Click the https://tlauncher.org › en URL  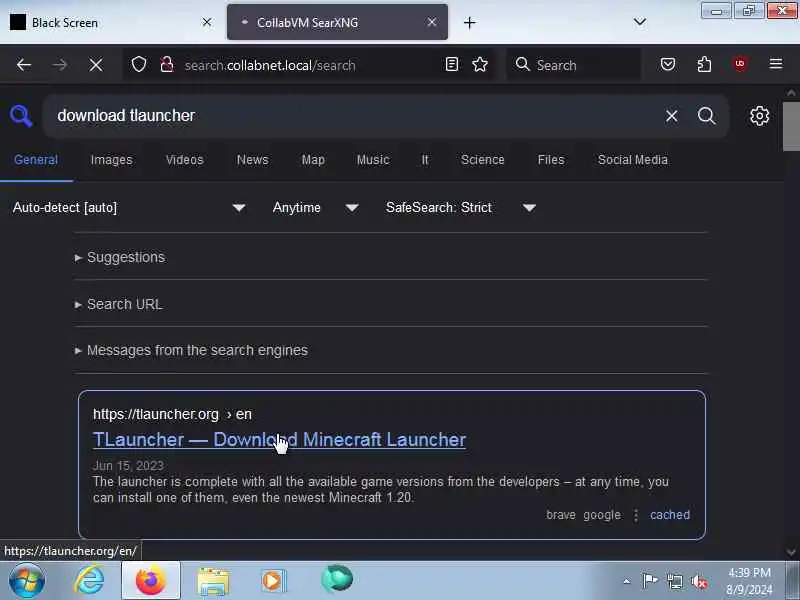[172, 414]
